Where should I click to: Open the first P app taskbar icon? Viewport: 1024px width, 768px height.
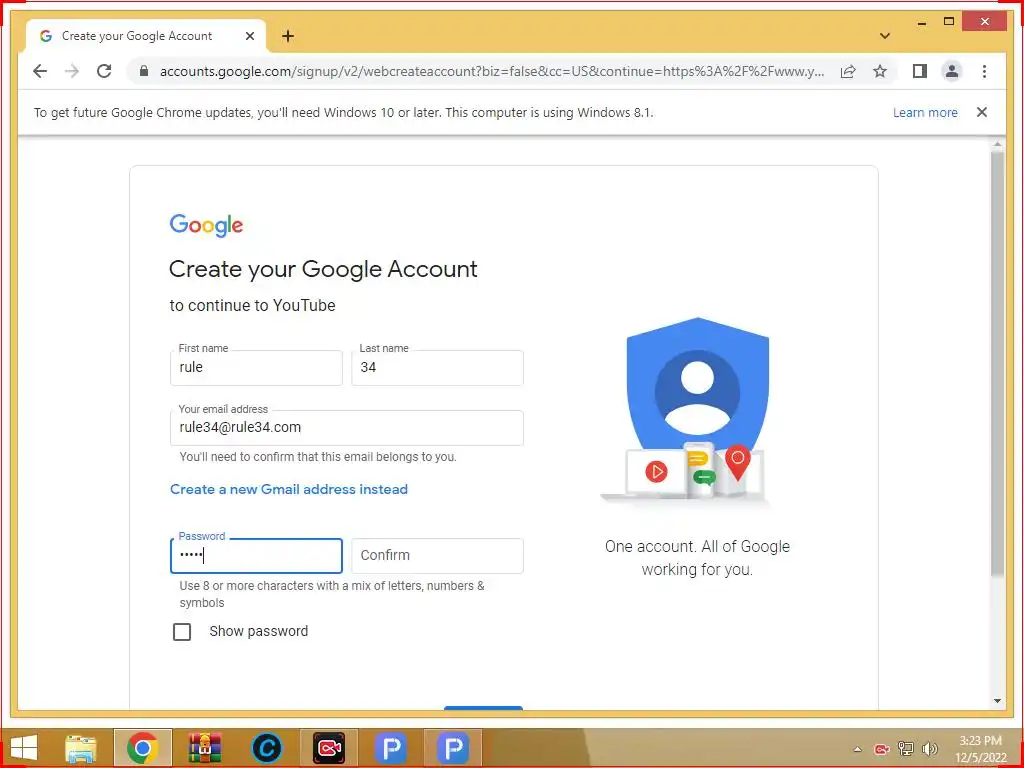coord(391,748)
